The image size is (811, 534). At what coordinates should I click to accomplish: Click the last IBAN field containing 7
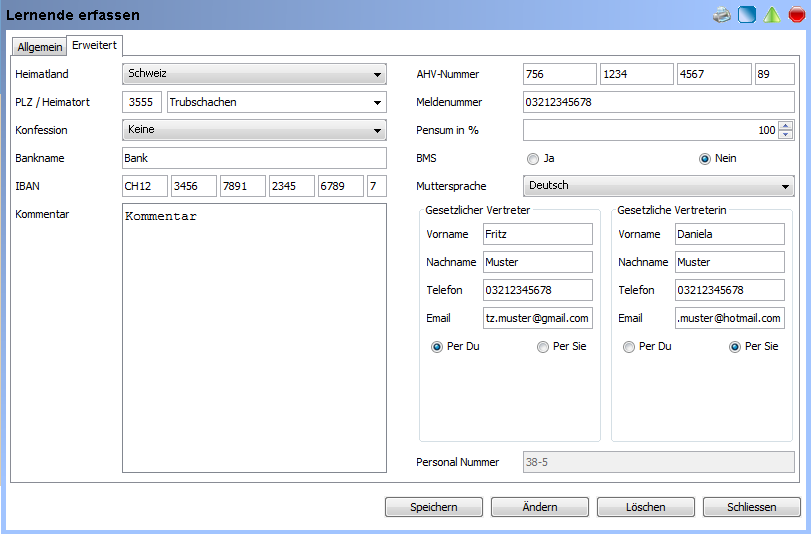pyautogui.click(x=377, y=186)
